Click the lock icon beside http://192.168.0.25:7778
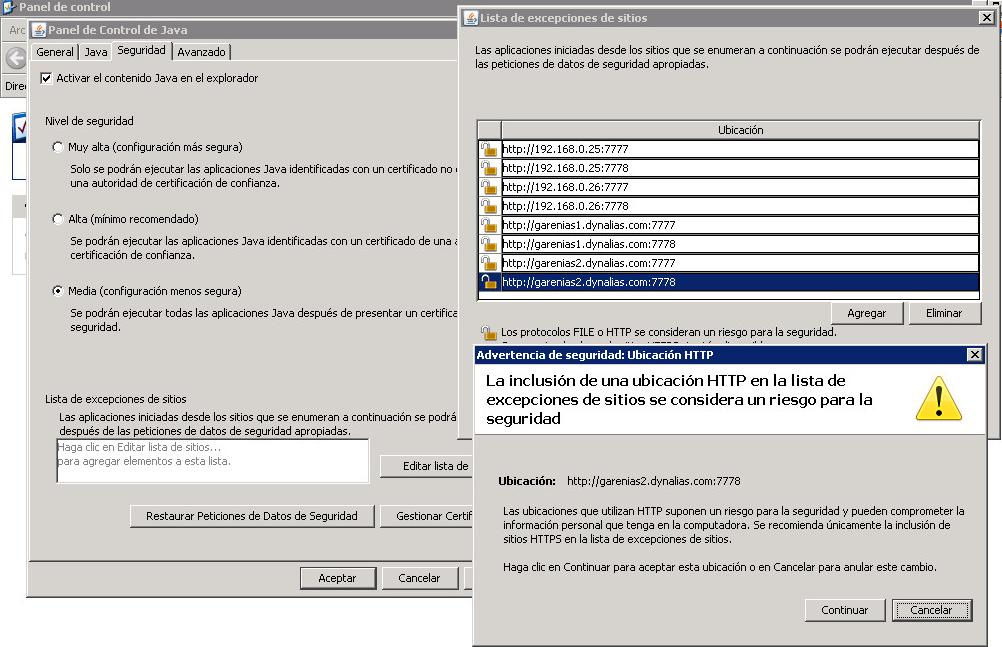The height and width of the screenshot is (647, 1002). click(489, 168)
